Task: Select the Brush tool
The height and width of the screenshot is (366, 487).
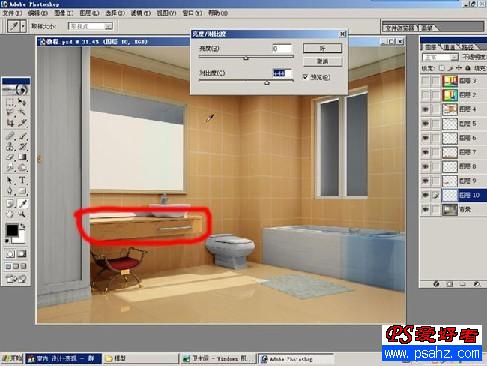Action: 22,136
